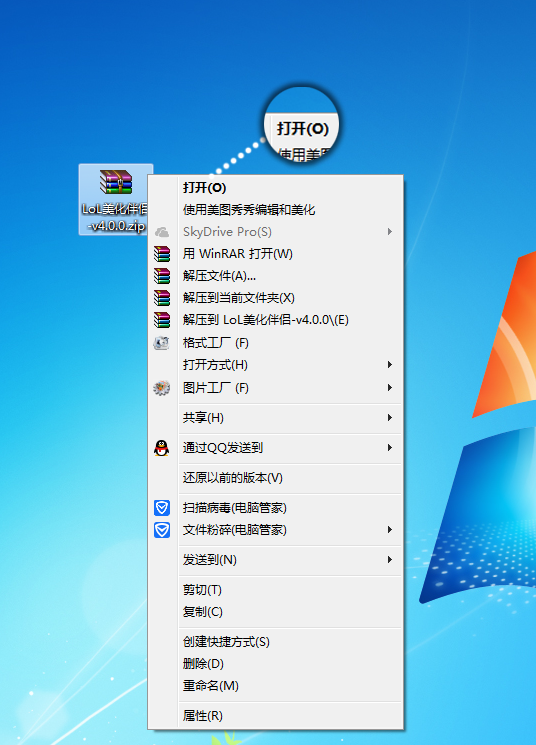Viewport: 536px width, 745px height.
Task: Click the WinRAR icon beside 解压到当前文件夹(X)
Action: (x=162, y=298)
